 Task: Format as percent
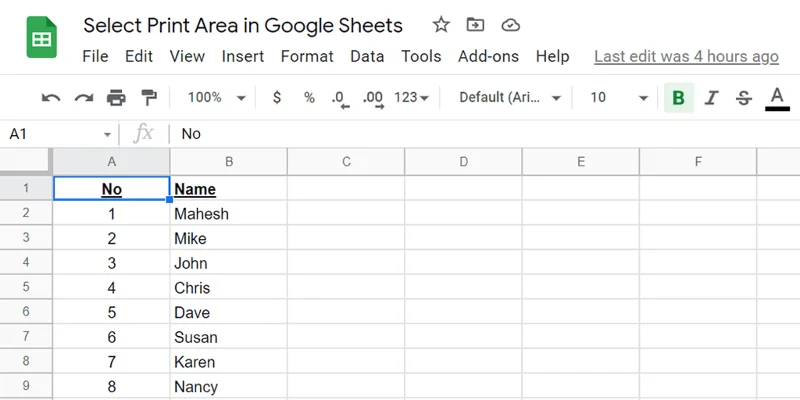(x=309, y=97)
